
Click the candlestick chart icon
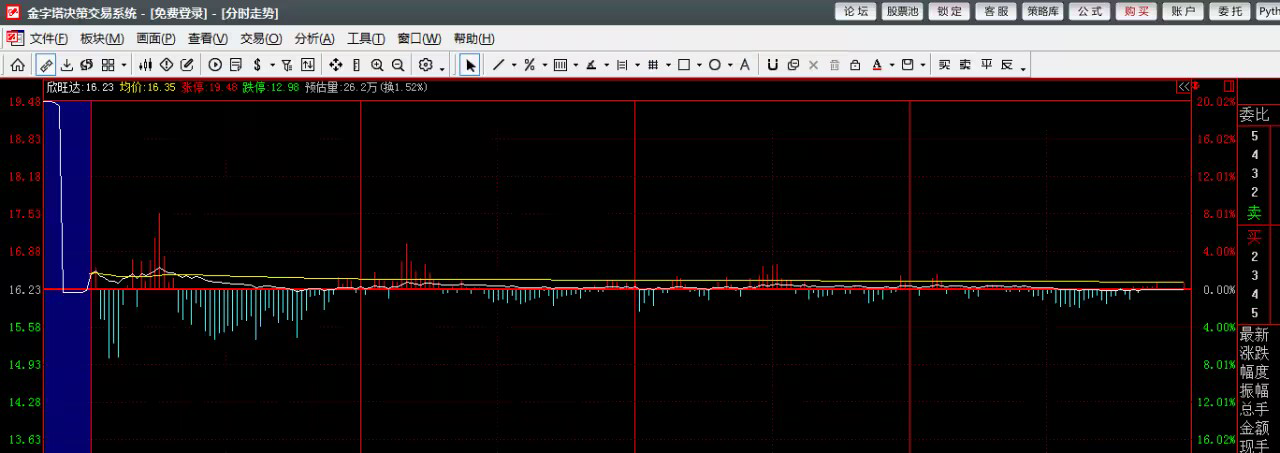146,65
